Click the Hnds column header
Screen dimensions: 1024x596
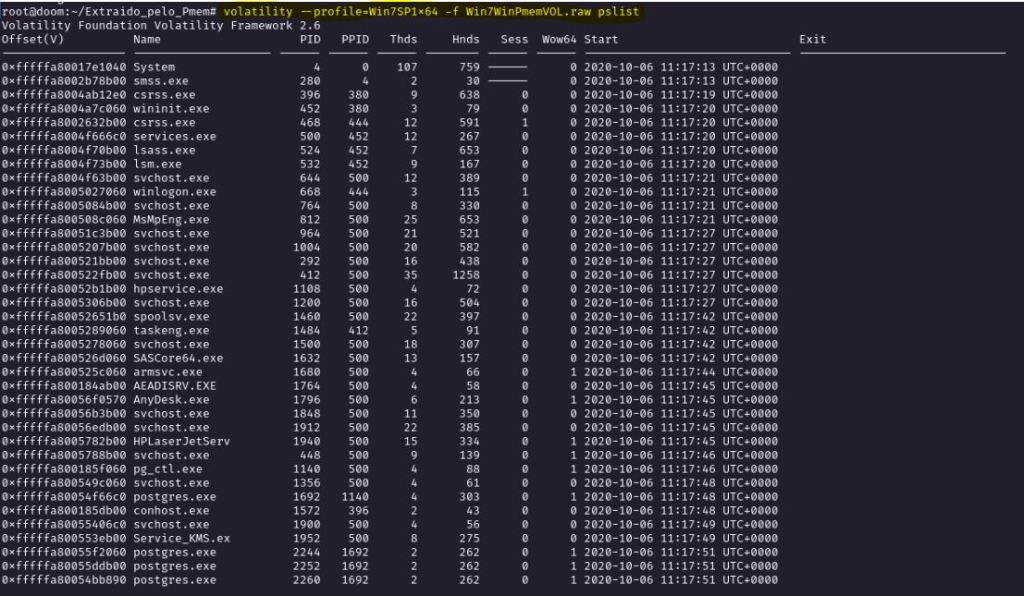pyautogui.click(x=466, y=40)
